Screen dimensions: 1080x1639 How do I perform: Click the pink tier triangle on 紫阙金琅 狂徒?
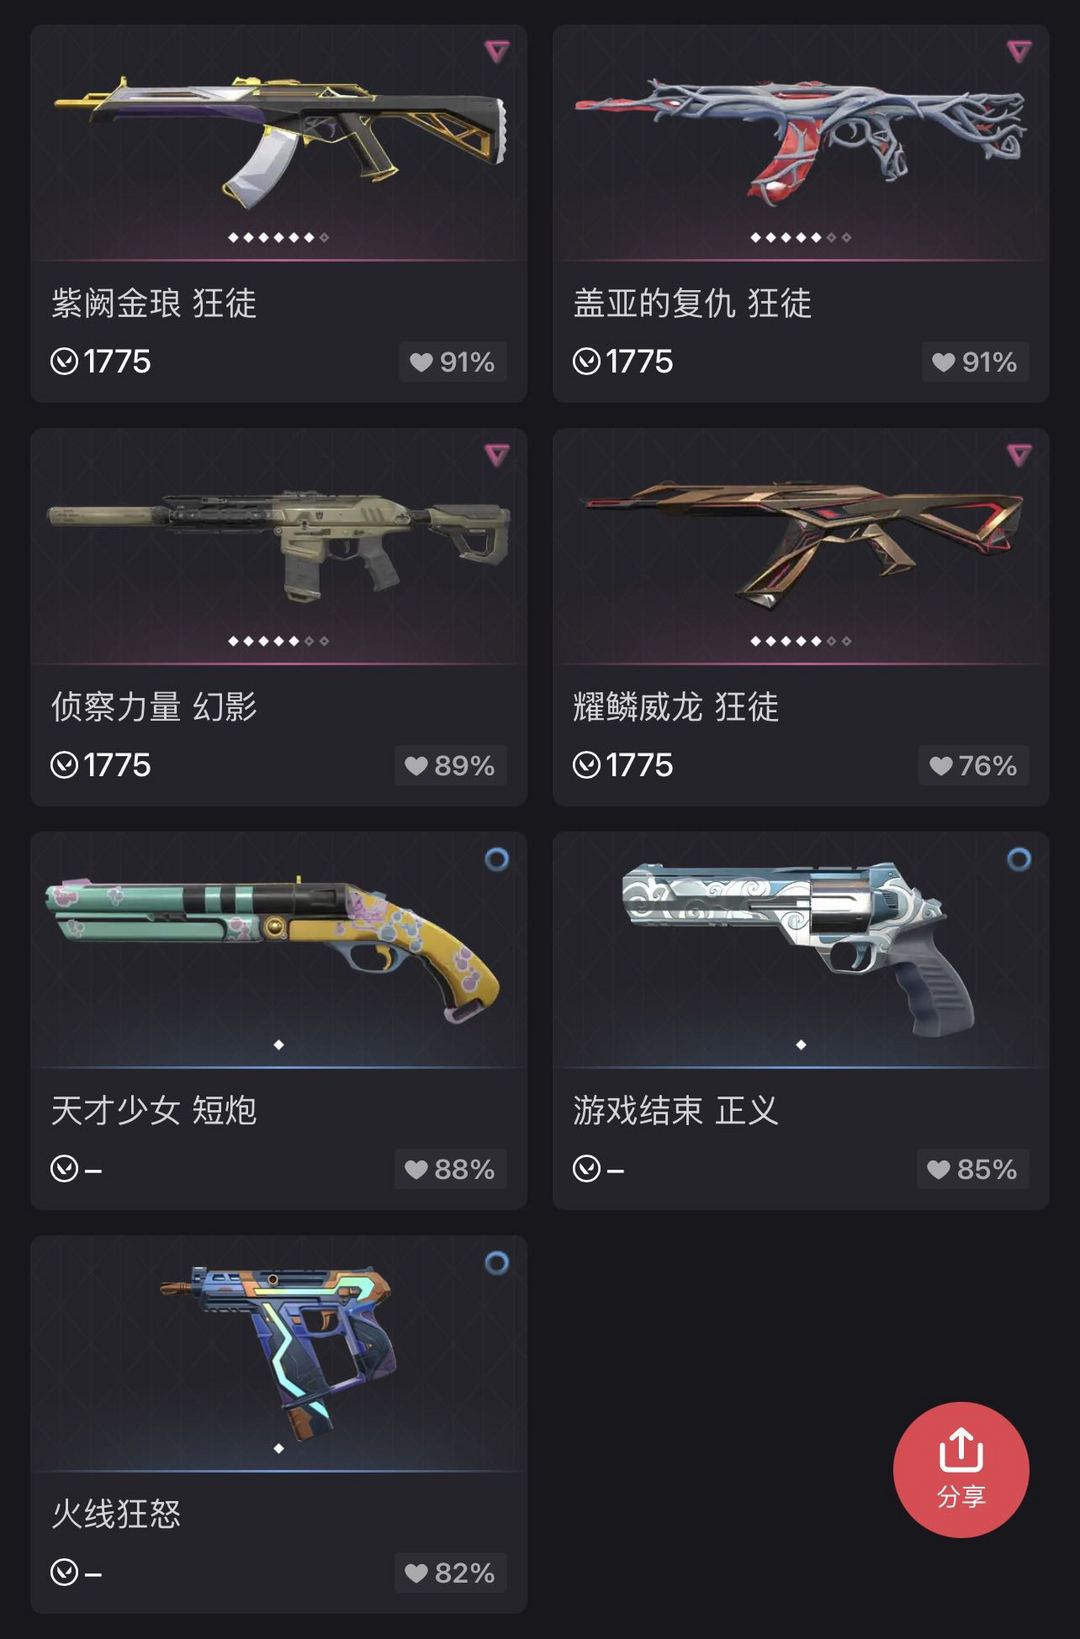[497, 51]
